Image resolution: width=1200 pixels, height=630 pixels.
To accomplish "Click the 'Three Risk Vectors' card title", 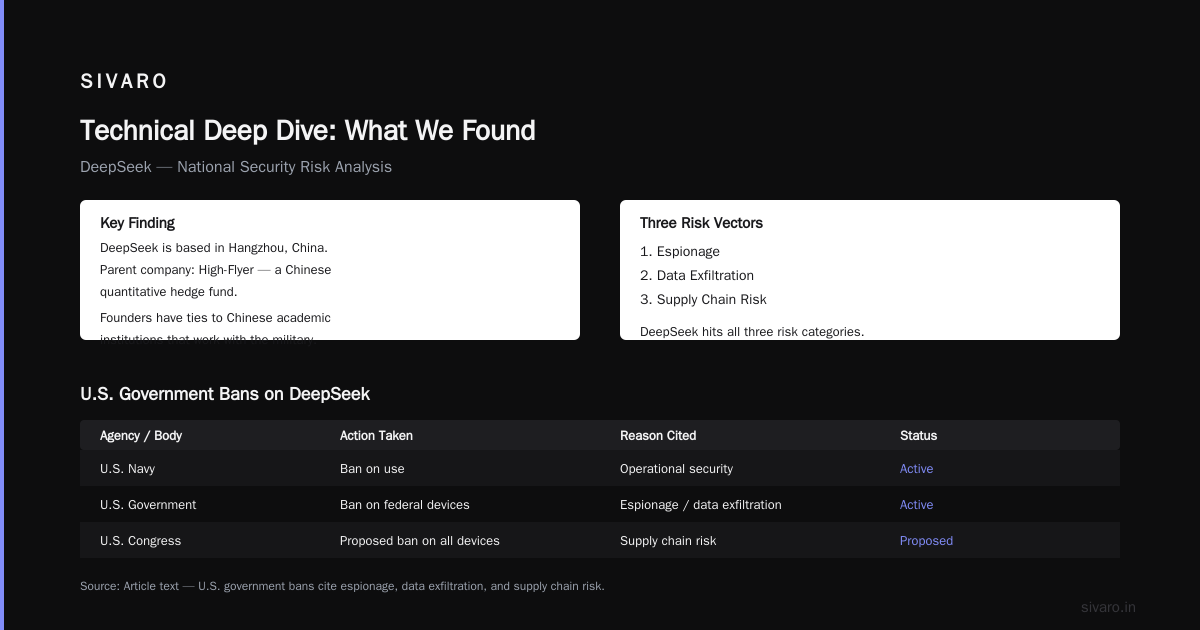I will [x=701, y=223].
